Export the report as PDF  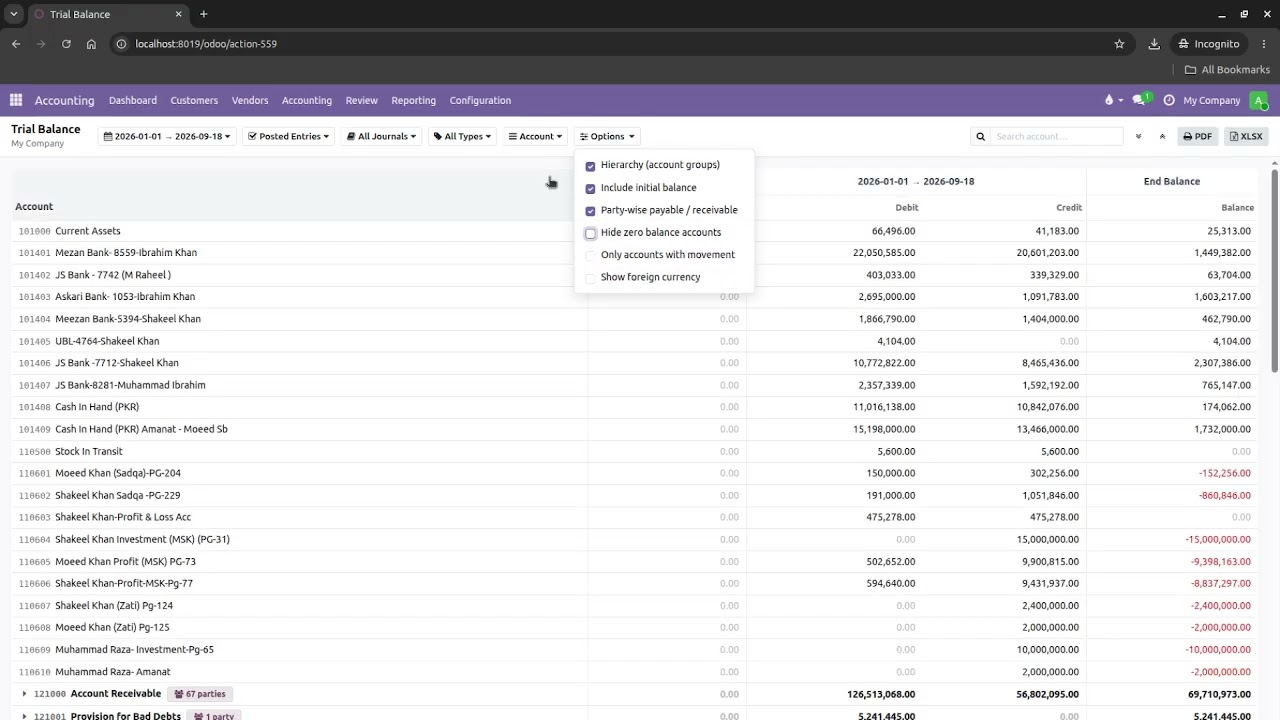(x=1197, y=136)
